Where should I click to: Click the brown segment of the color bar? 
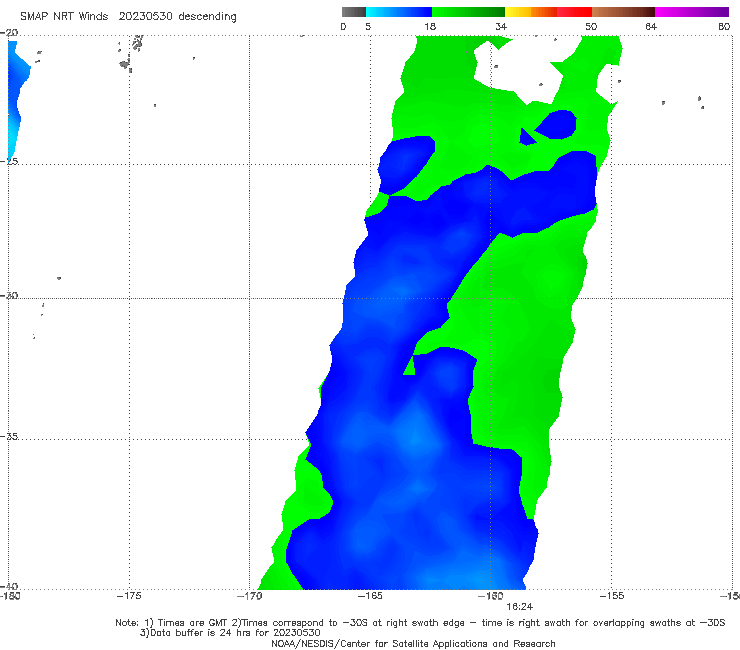pyautogui.click(x=623, y=12)
